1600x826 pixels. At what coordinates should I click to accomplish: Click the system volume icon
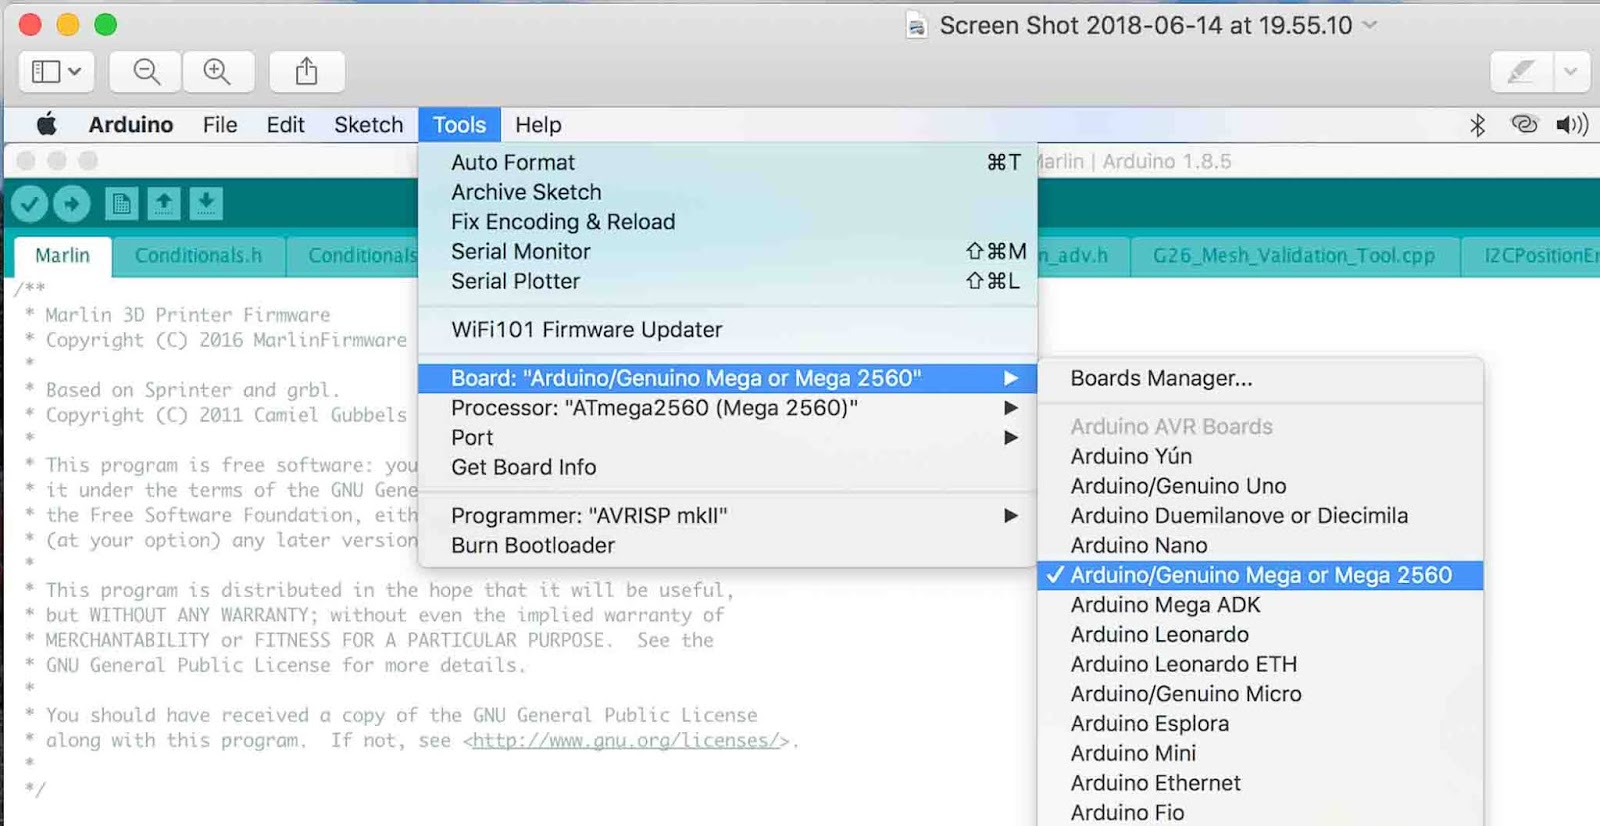point(1571,125)
